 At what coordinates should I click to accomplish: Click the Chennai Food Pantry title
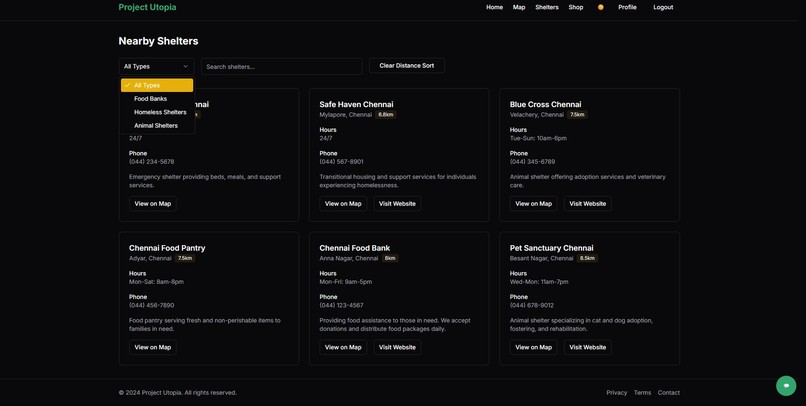(167, 248)
